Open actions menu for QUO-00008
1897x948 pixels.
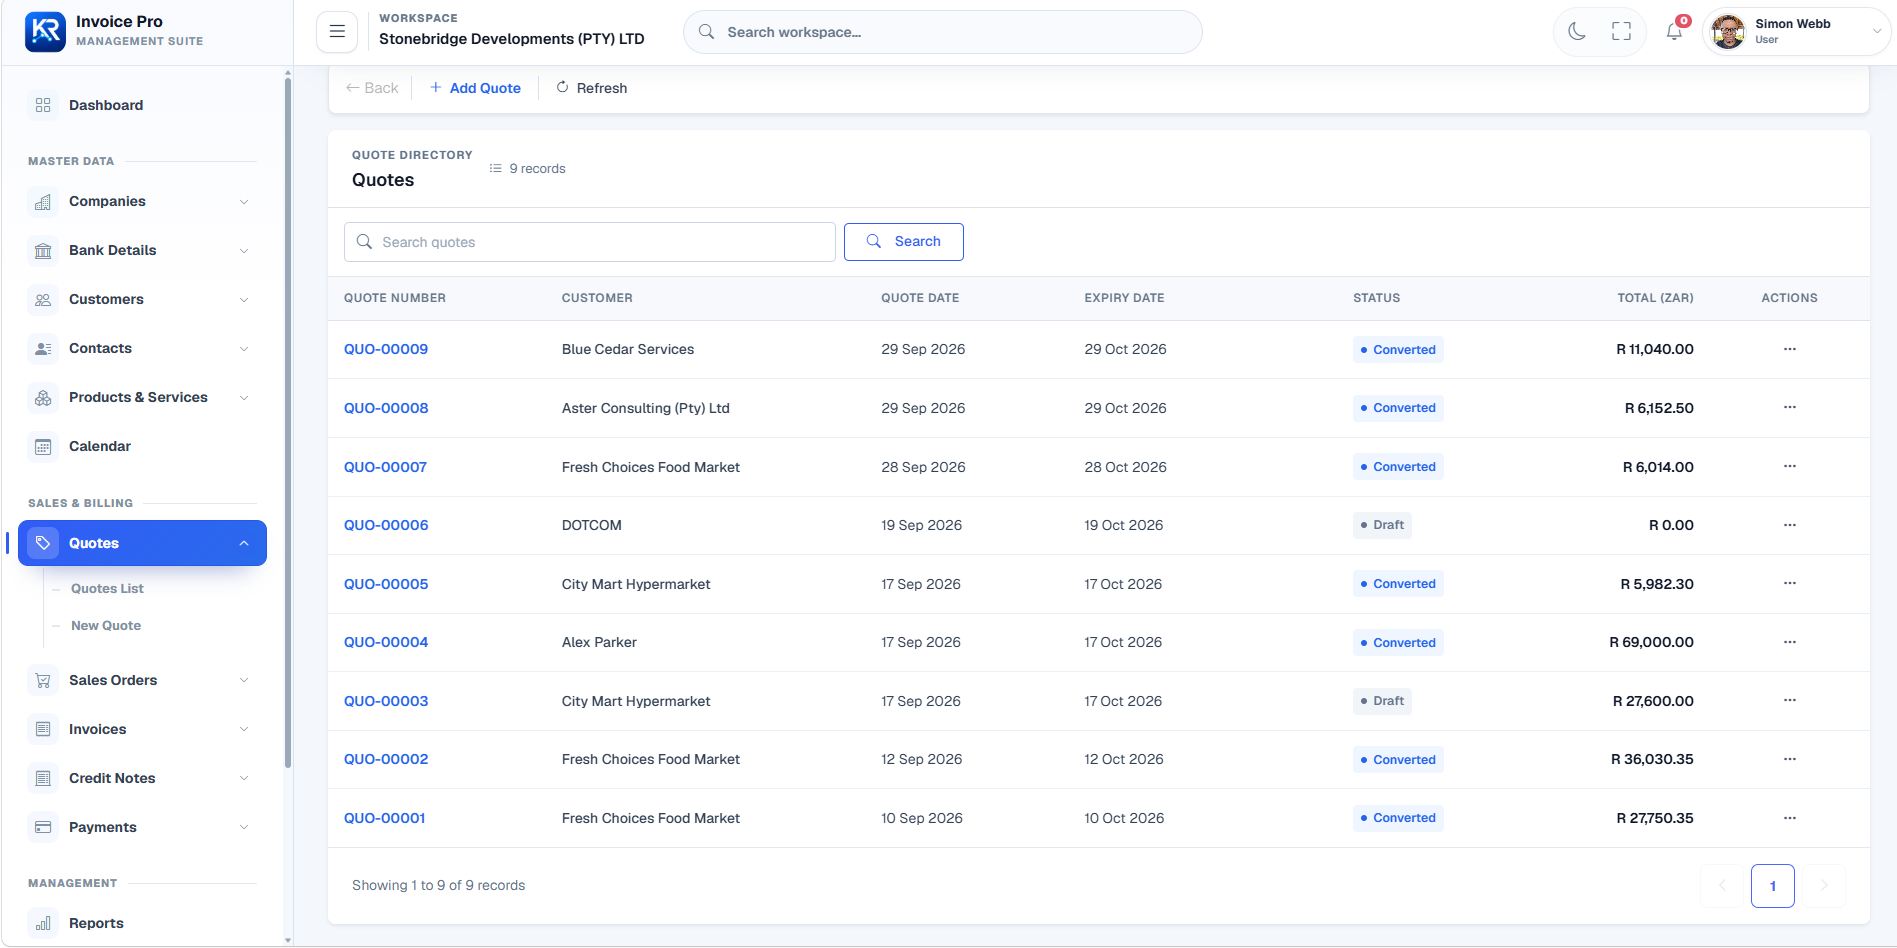1790,407
